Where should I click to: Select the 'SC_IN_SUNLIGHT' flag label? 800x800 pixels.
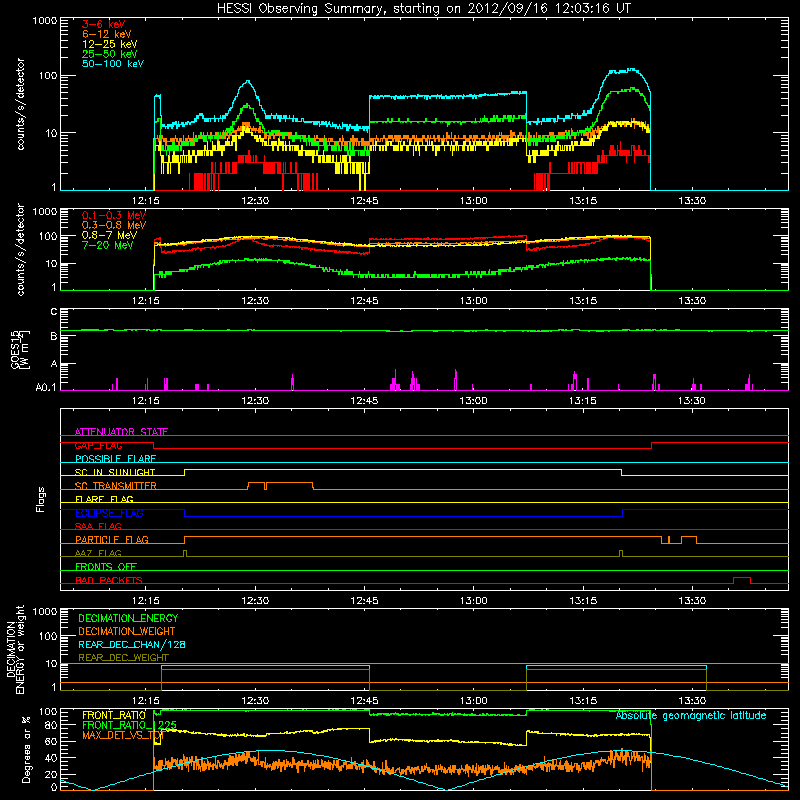tap(115, 472)
